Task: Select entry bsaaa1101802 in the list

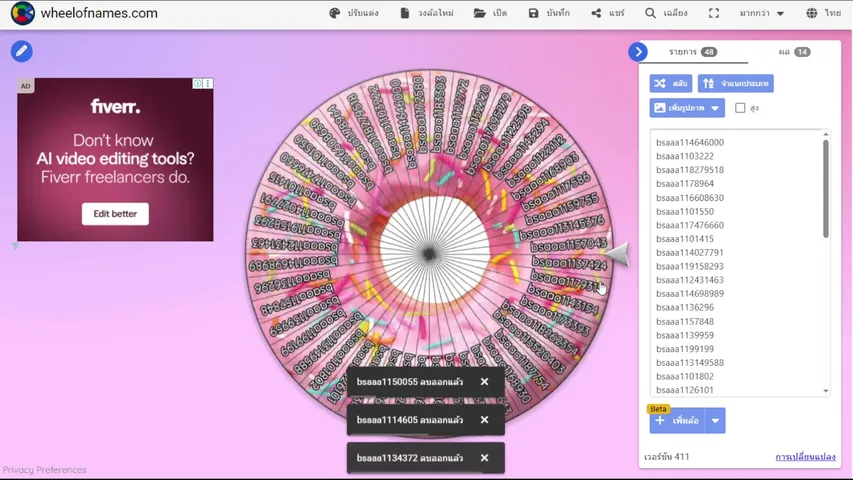Action: [685, 376]
